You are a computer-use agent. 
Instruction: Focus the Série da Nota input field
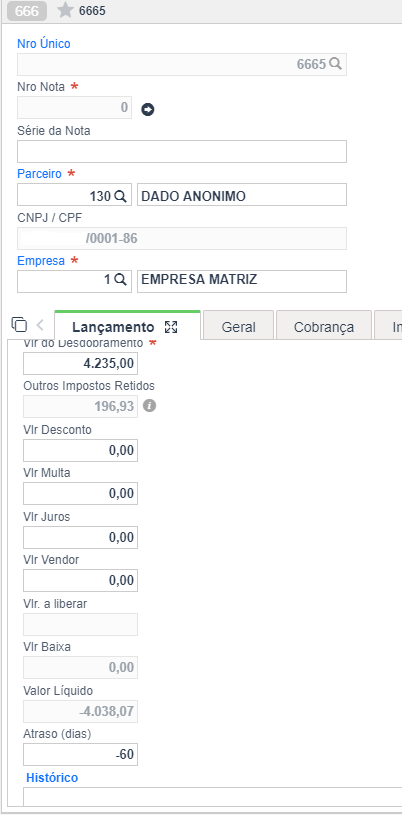[x=182, y=151]
